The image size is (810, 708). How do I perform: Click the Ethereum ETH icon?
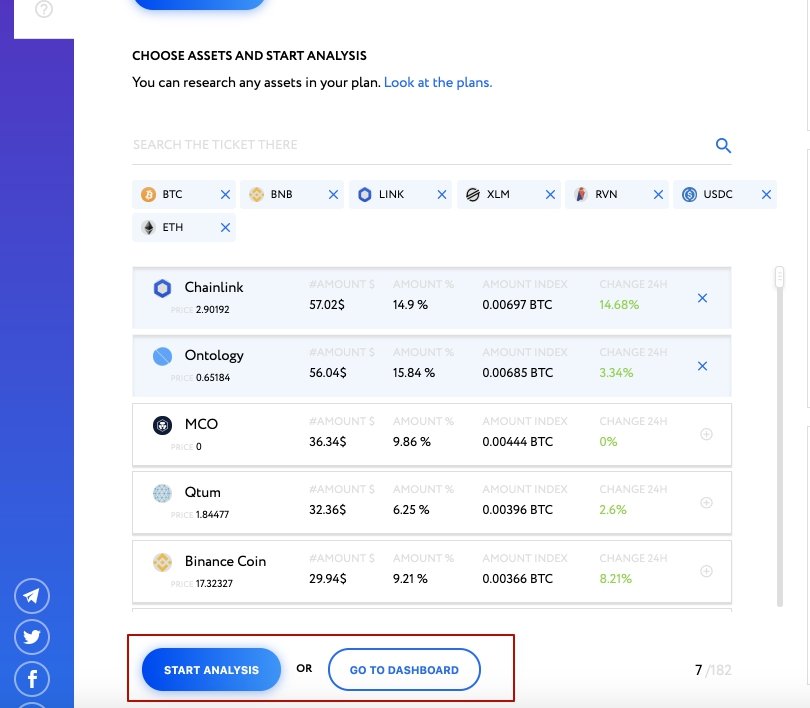click(149, 228)
